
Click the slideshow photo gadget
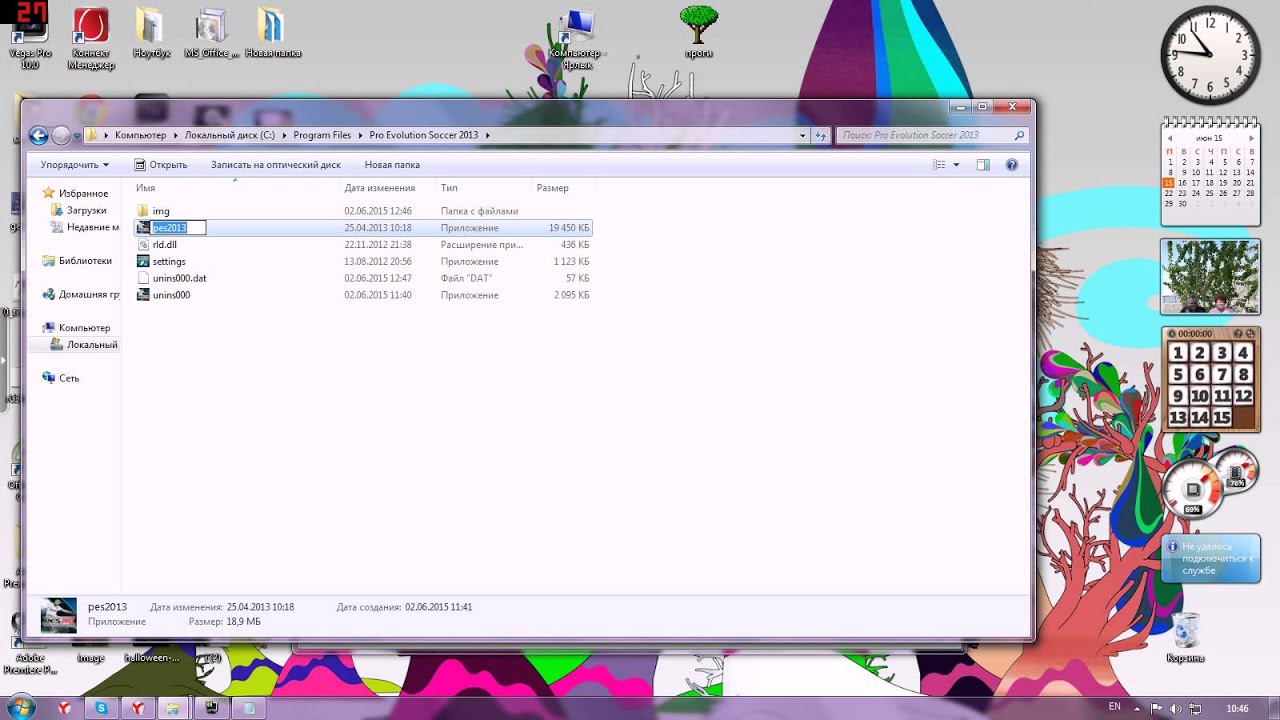click(x=1210, y=277)
